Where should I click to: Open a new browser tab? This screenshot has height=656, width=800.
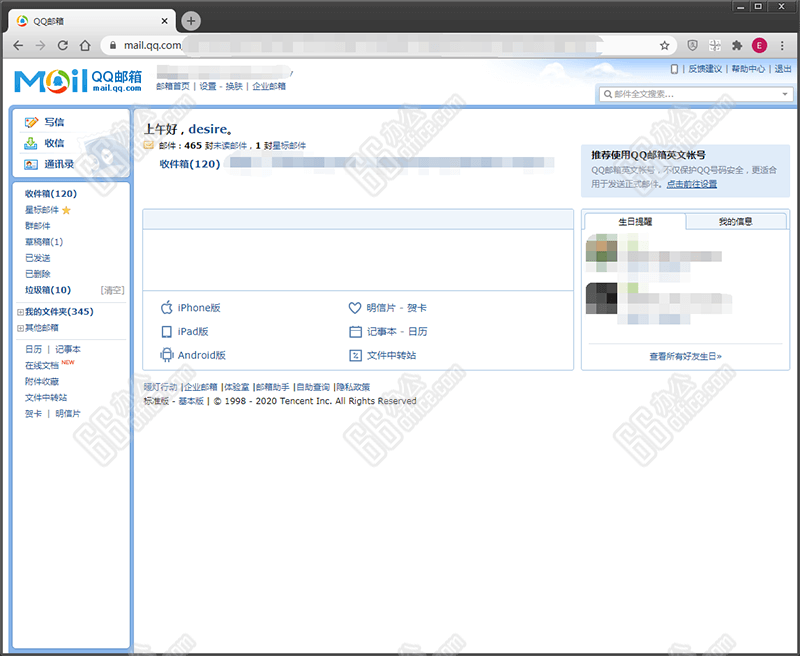192,20
